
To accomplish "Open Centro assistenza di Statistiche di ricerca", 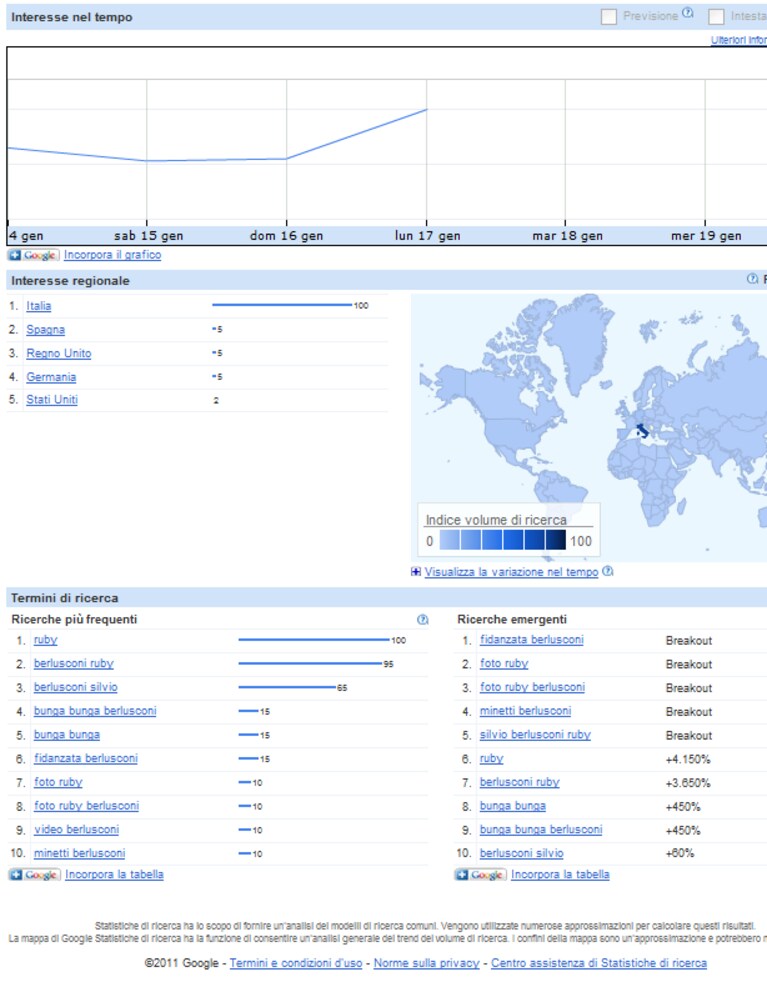I will point(599,964).
